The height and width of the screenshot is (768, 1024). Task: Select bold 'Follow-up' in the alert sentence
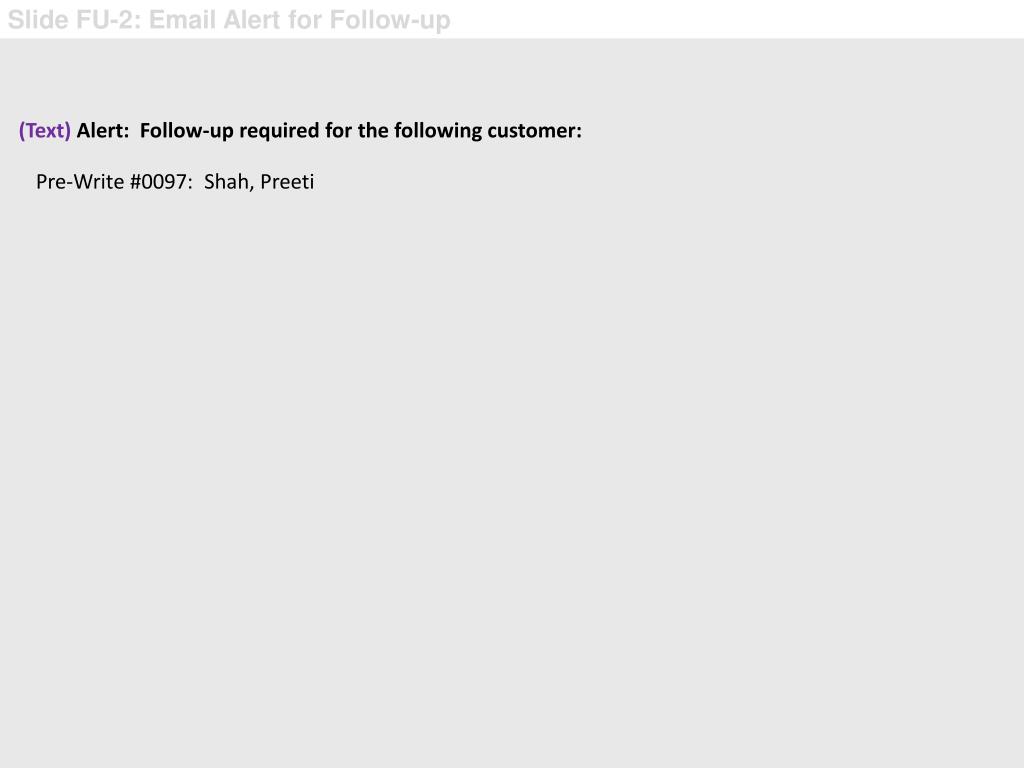[x=187, y=131]
